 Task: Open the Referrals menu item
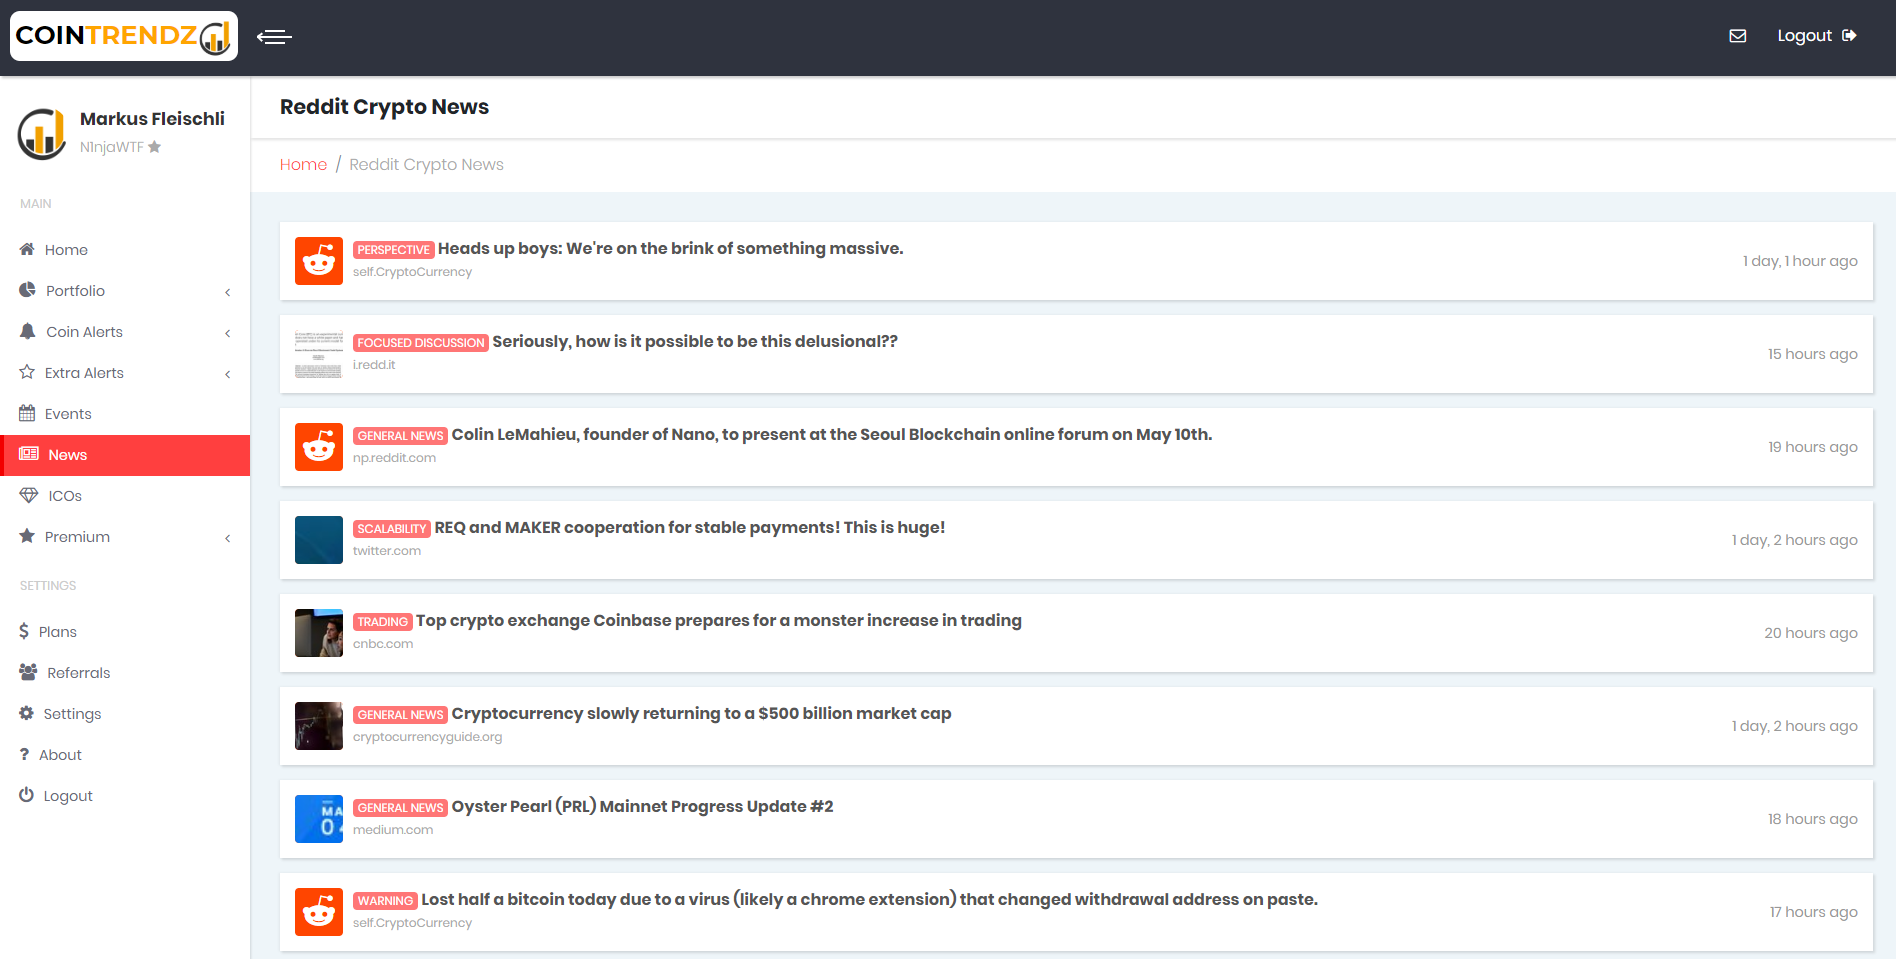[x=125, y=672]
